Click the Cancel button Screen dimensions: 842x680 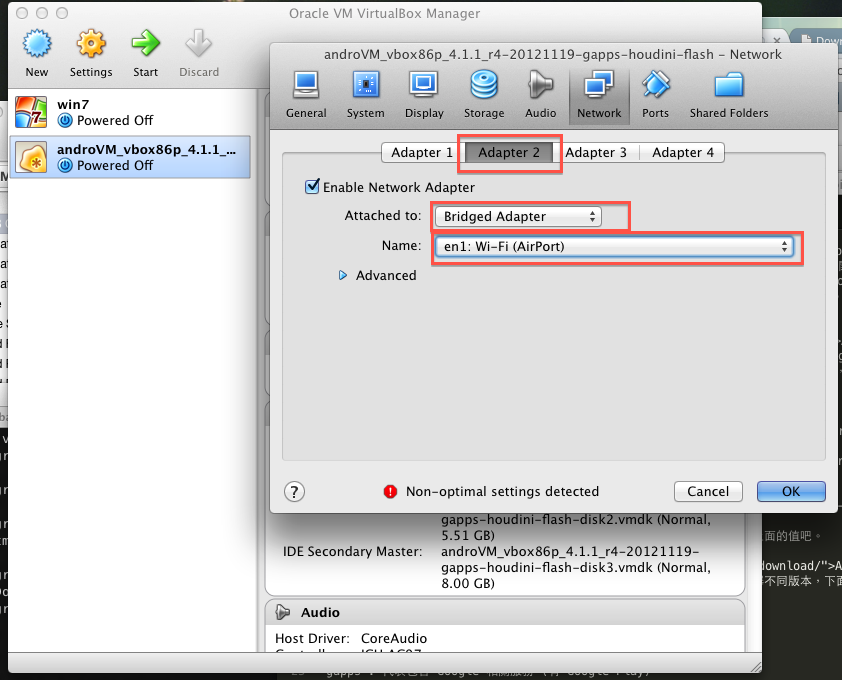[708, 491]
